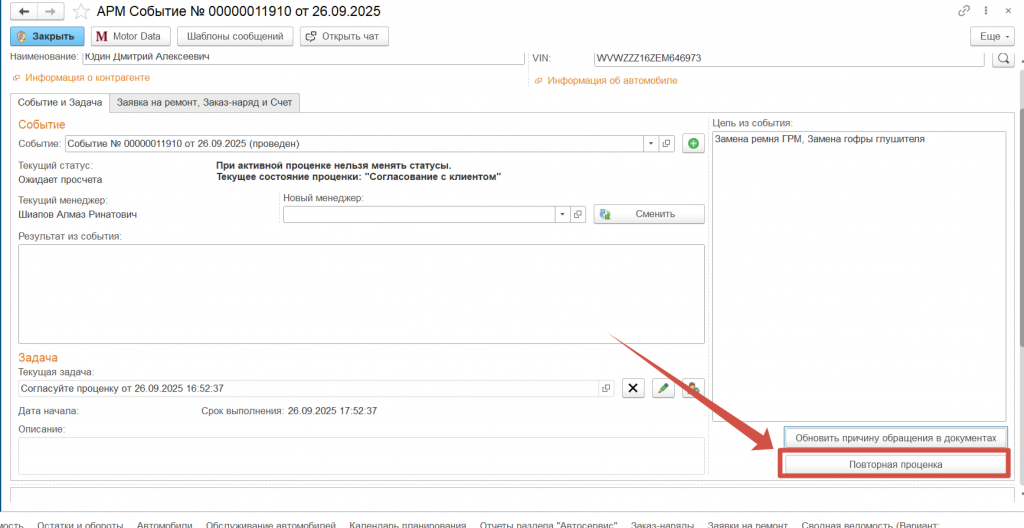Click the VIN search magnifier icon
The width and height of the screenshot is (1024, 528).
pos(1002,59)
